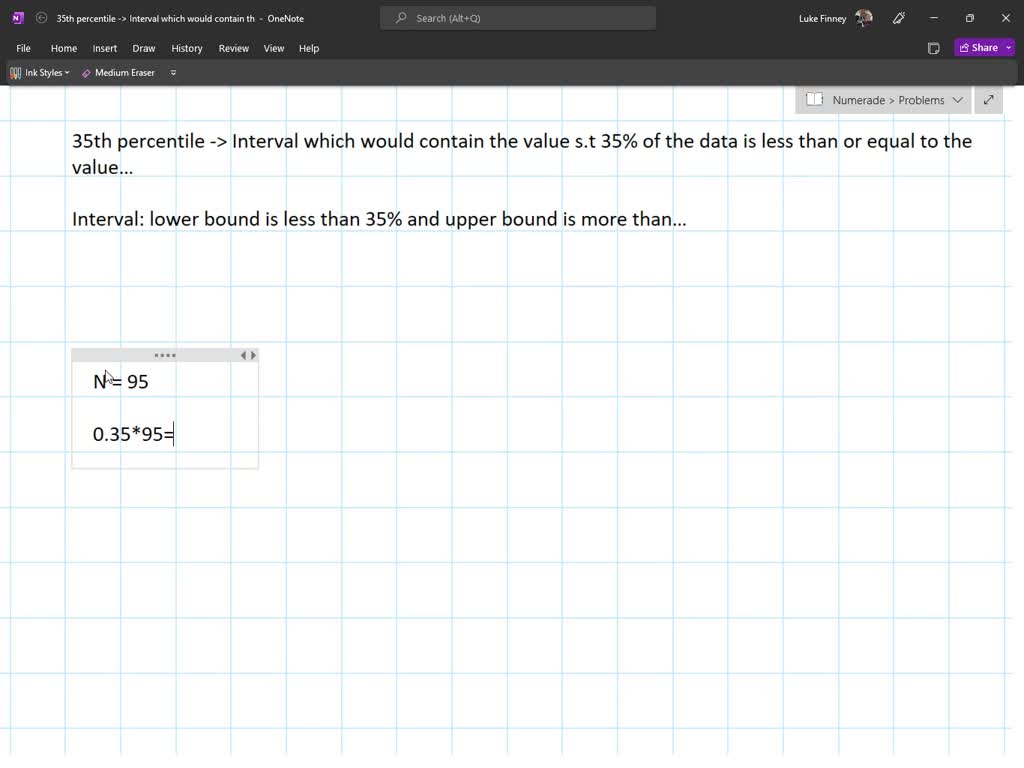Click the Luke Finney account name
Screen dimensions: 1024x768
click(x=822, y=18)
